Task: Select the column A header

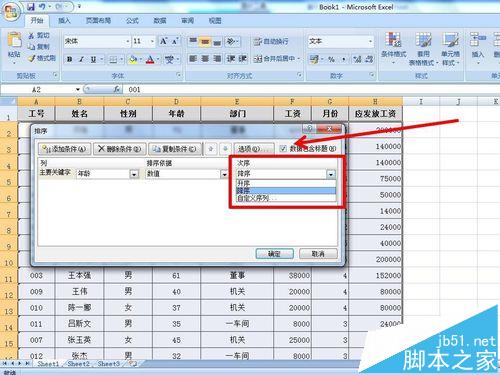Action: [x=36, y=101]
